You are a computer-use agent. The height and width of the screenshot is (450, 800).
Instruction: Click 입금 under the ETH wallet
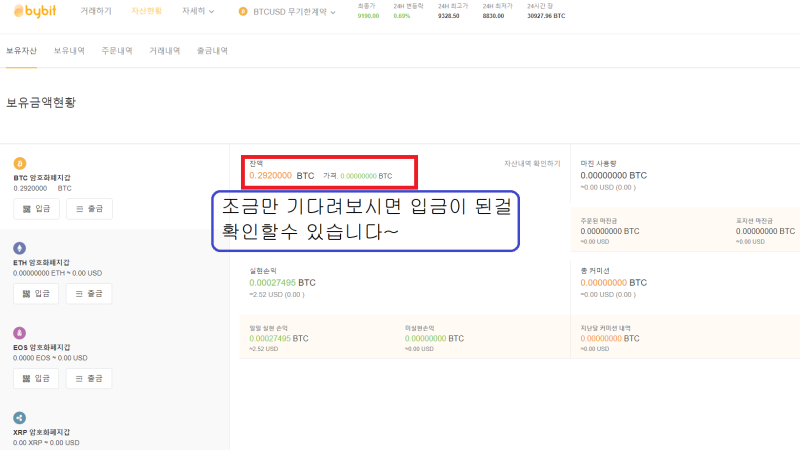click(36, 293)
